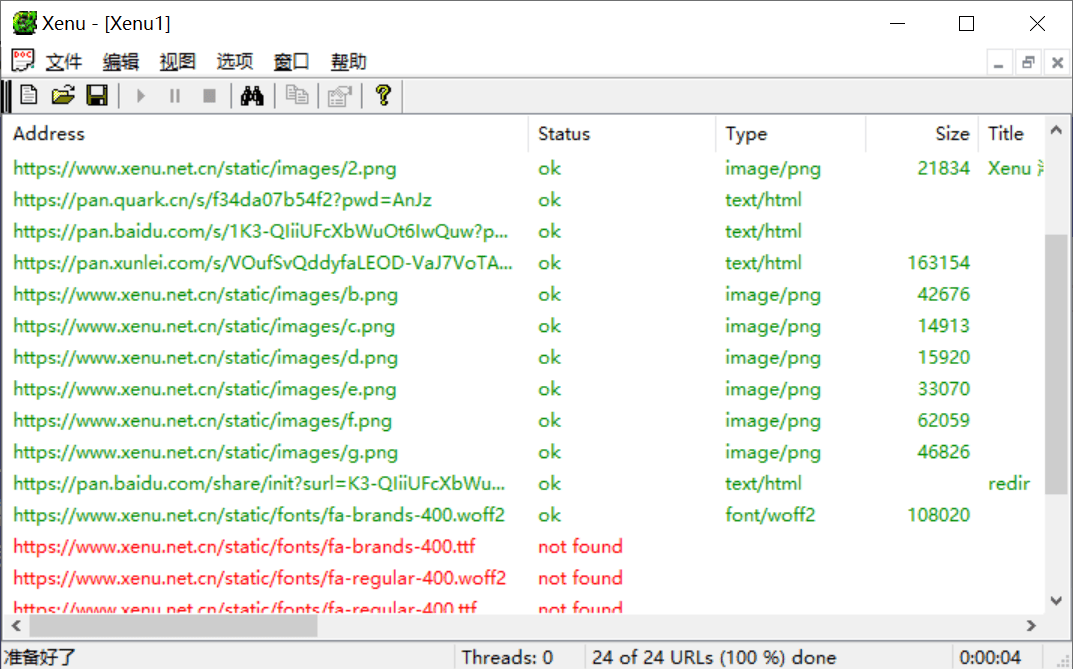Save results using the floppy disk icon
This screenshot has height=669, width=1073.
pos(97,95)
